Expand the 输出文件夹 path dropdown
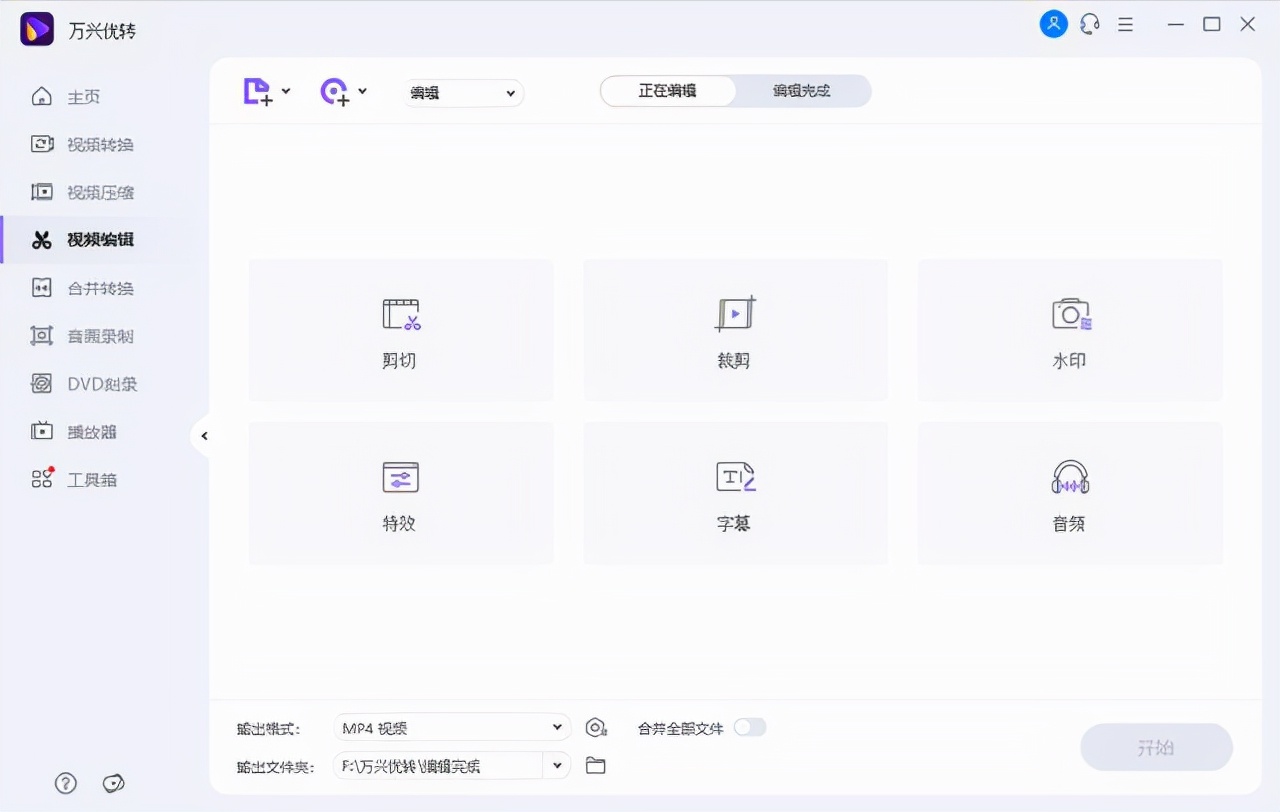This screenshot has width=1280, height=812. pyautogui.click(x=557, y=765)
